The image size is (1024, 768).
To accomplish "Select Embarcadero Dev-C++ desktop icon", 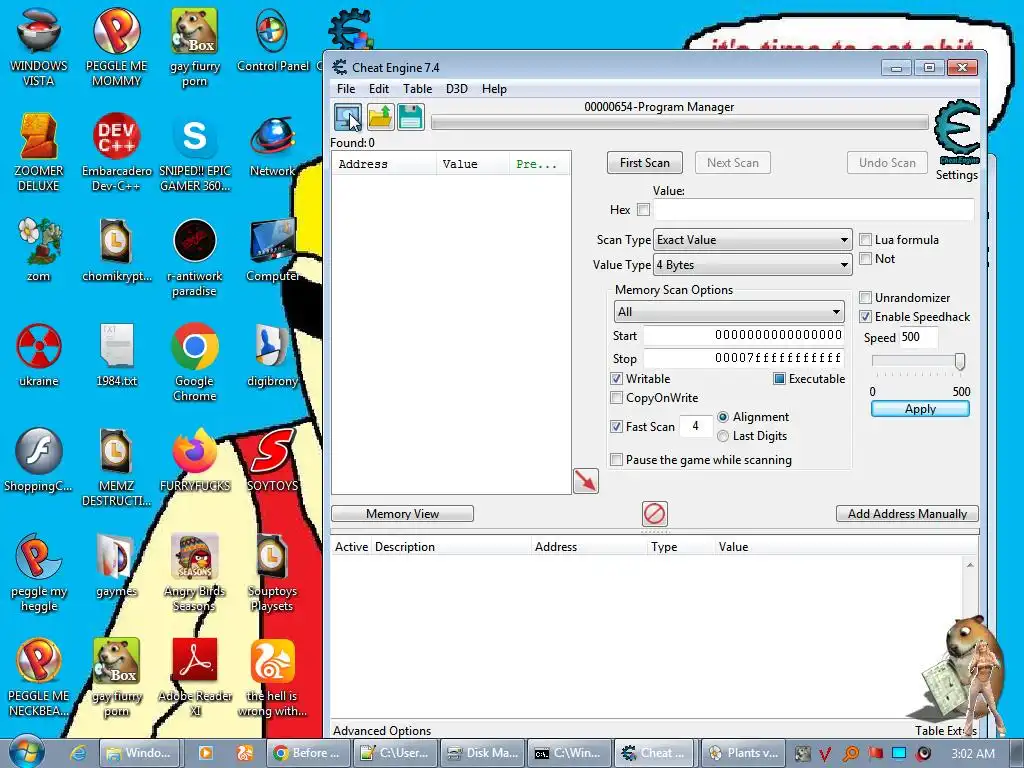I will click(x=116, y=153).
